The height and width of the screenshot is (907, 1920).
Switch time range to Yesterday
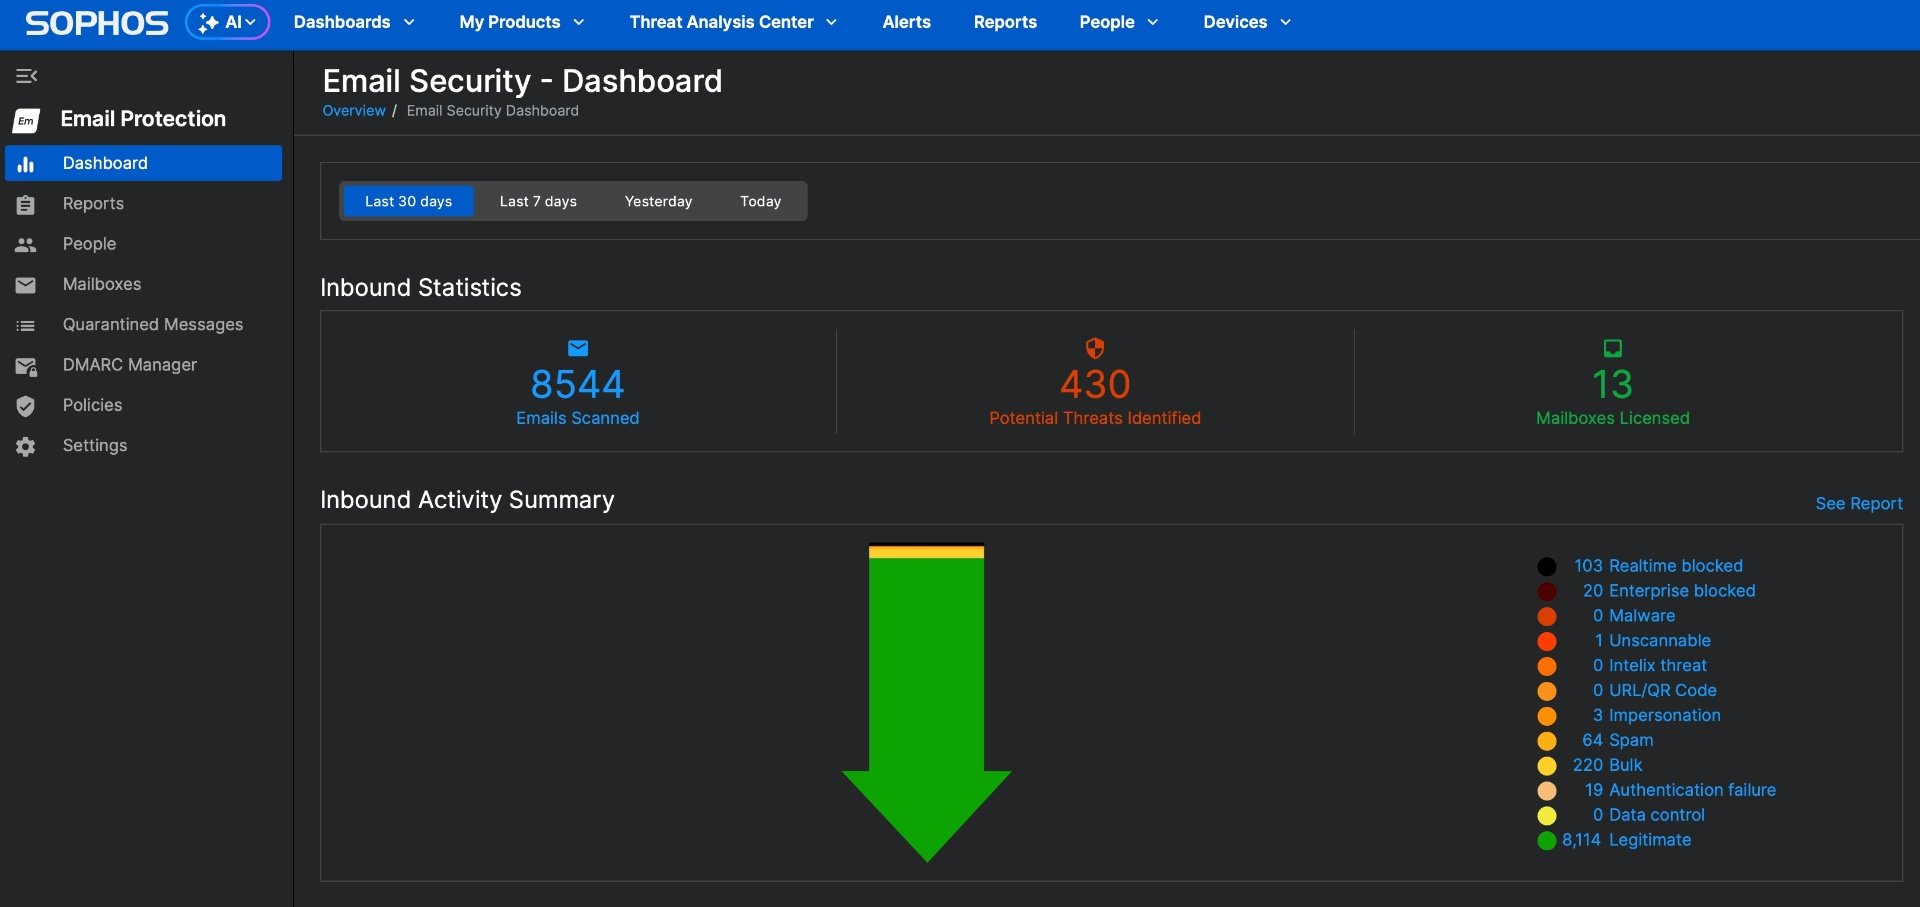658,201
